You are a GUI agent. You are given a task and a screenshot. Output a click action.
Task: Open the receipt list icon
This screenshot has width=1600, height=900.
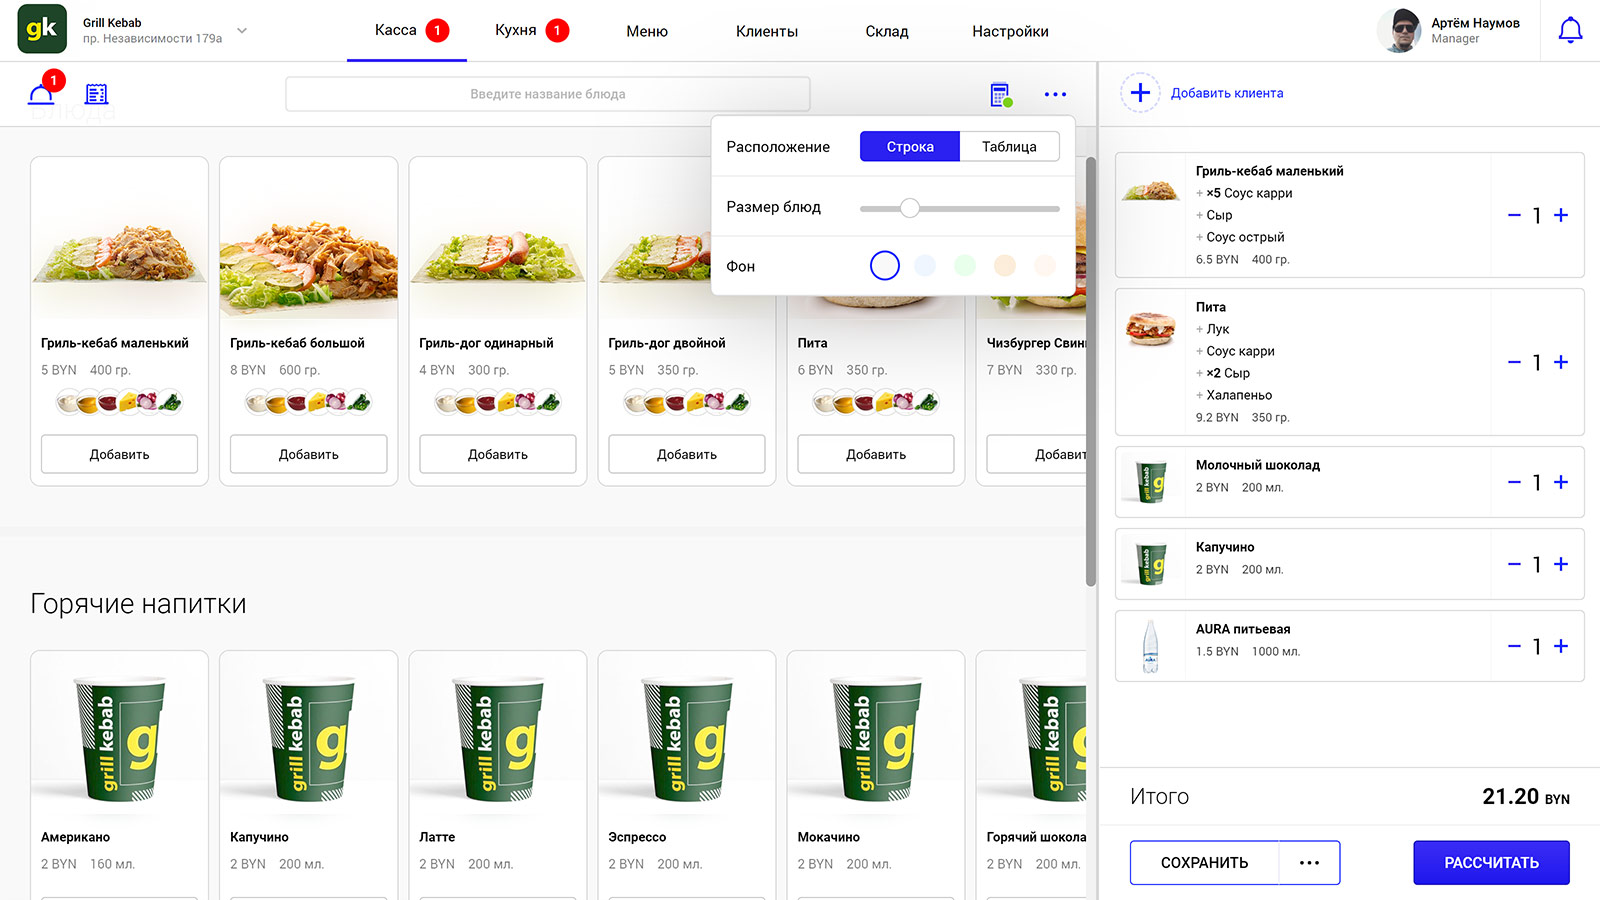pyautogui.click(x=97, y=94)
